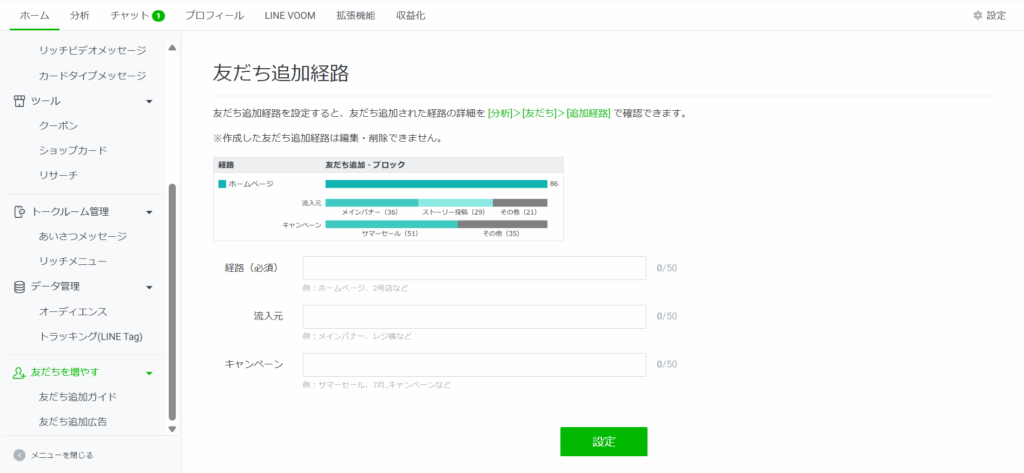Click the talk room management icon
Viewport: 1024px width, 473px height.
click(x=19, y=212)
